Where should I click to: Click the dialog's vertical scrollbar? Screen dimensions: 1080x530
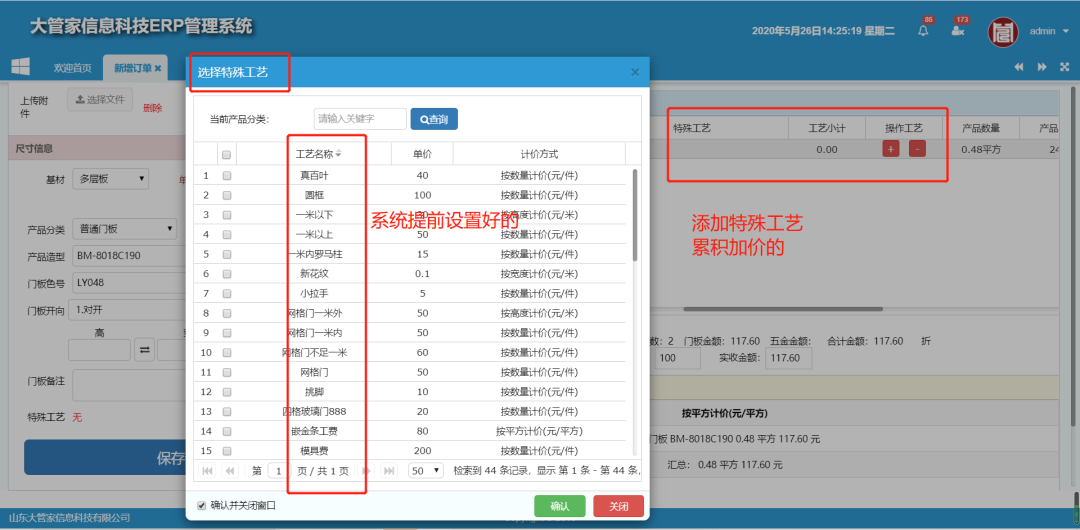click(x=634, y=215)
